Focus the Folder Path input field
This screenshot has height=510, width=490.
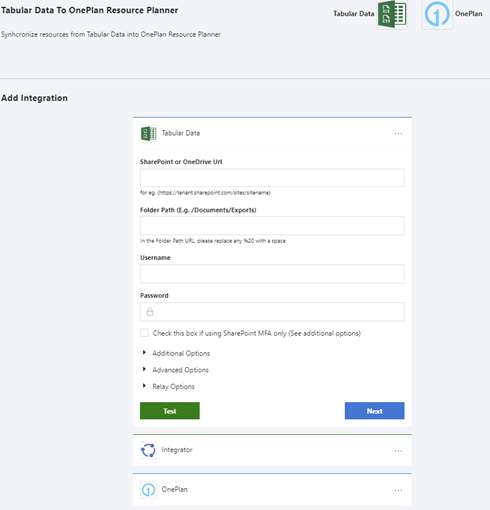coord(272,226)
